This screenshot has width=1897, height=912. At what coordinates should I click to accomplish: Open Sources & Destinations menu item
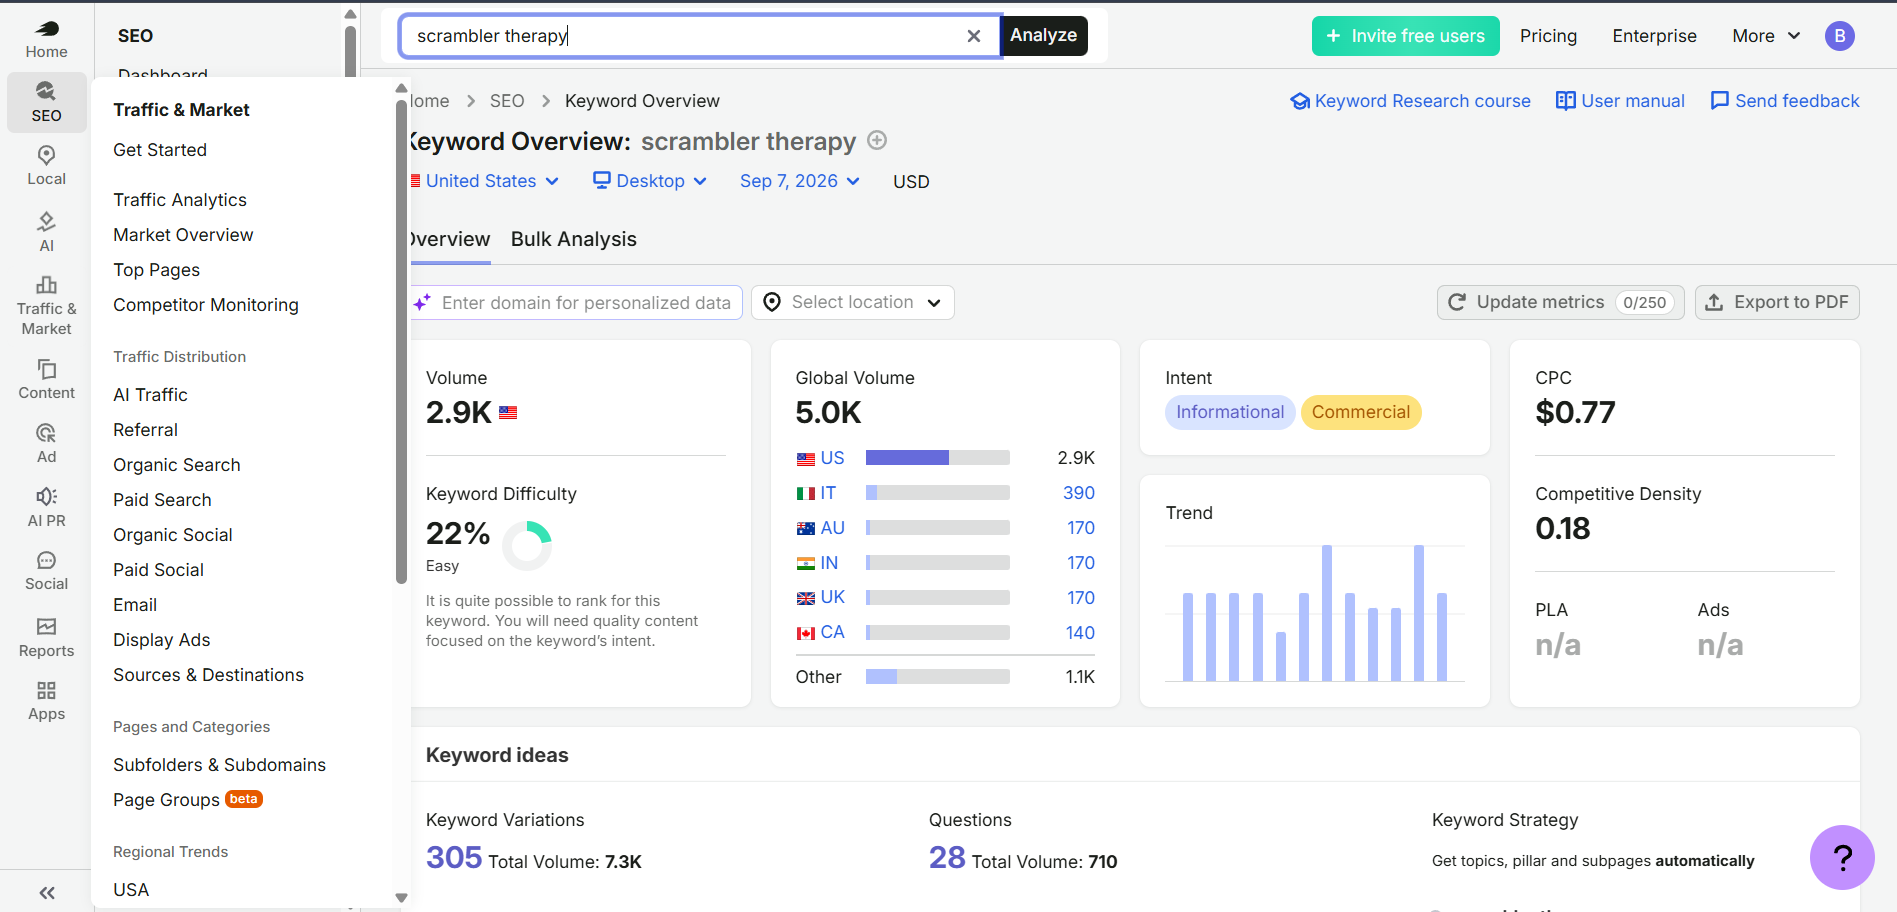click(x=208, y=675)
